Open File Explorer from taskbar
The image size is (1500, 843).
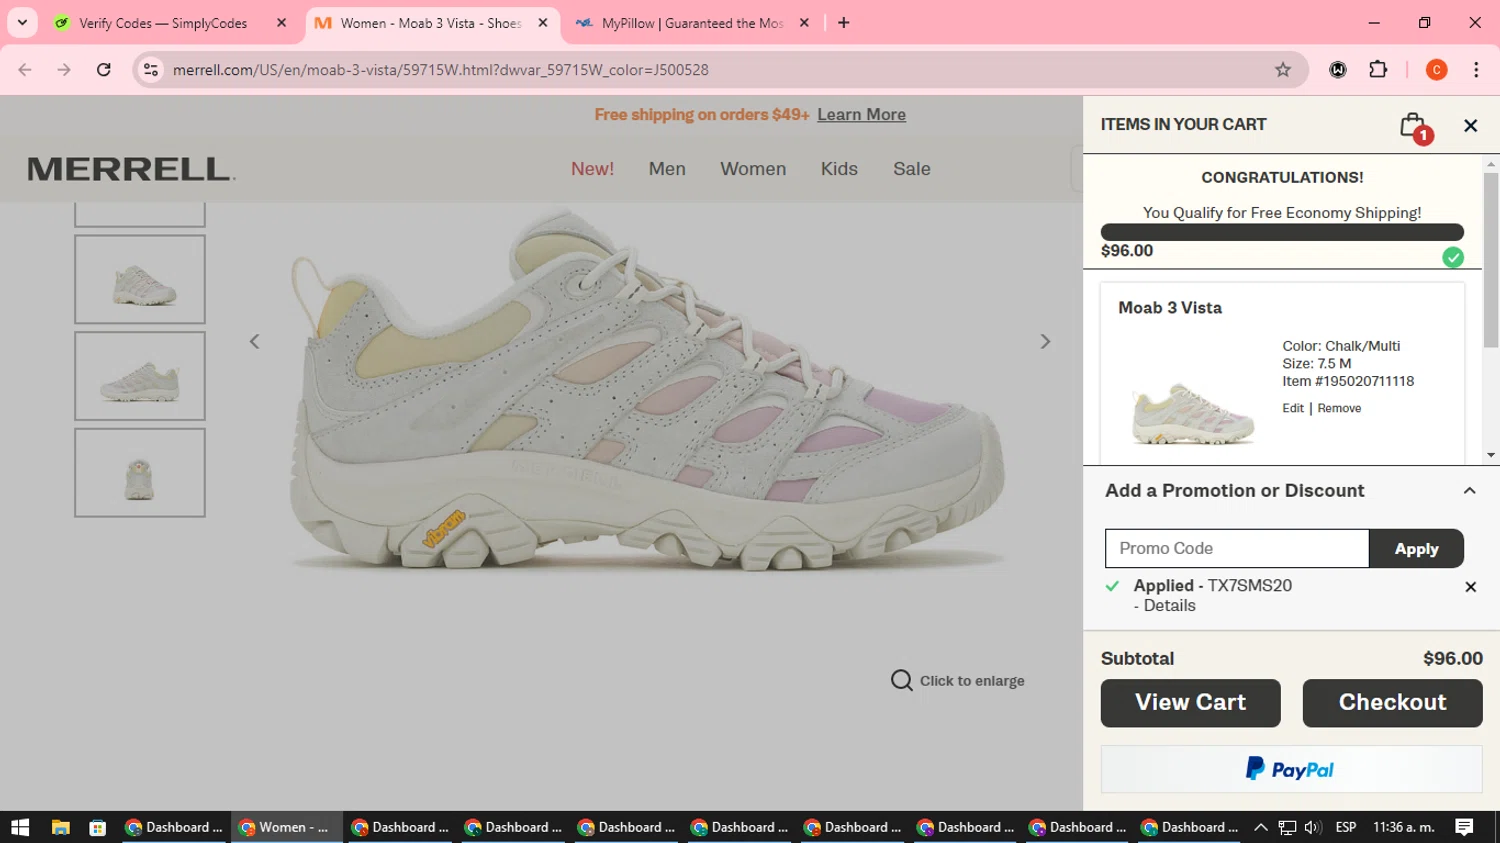[x=61, y=827]
